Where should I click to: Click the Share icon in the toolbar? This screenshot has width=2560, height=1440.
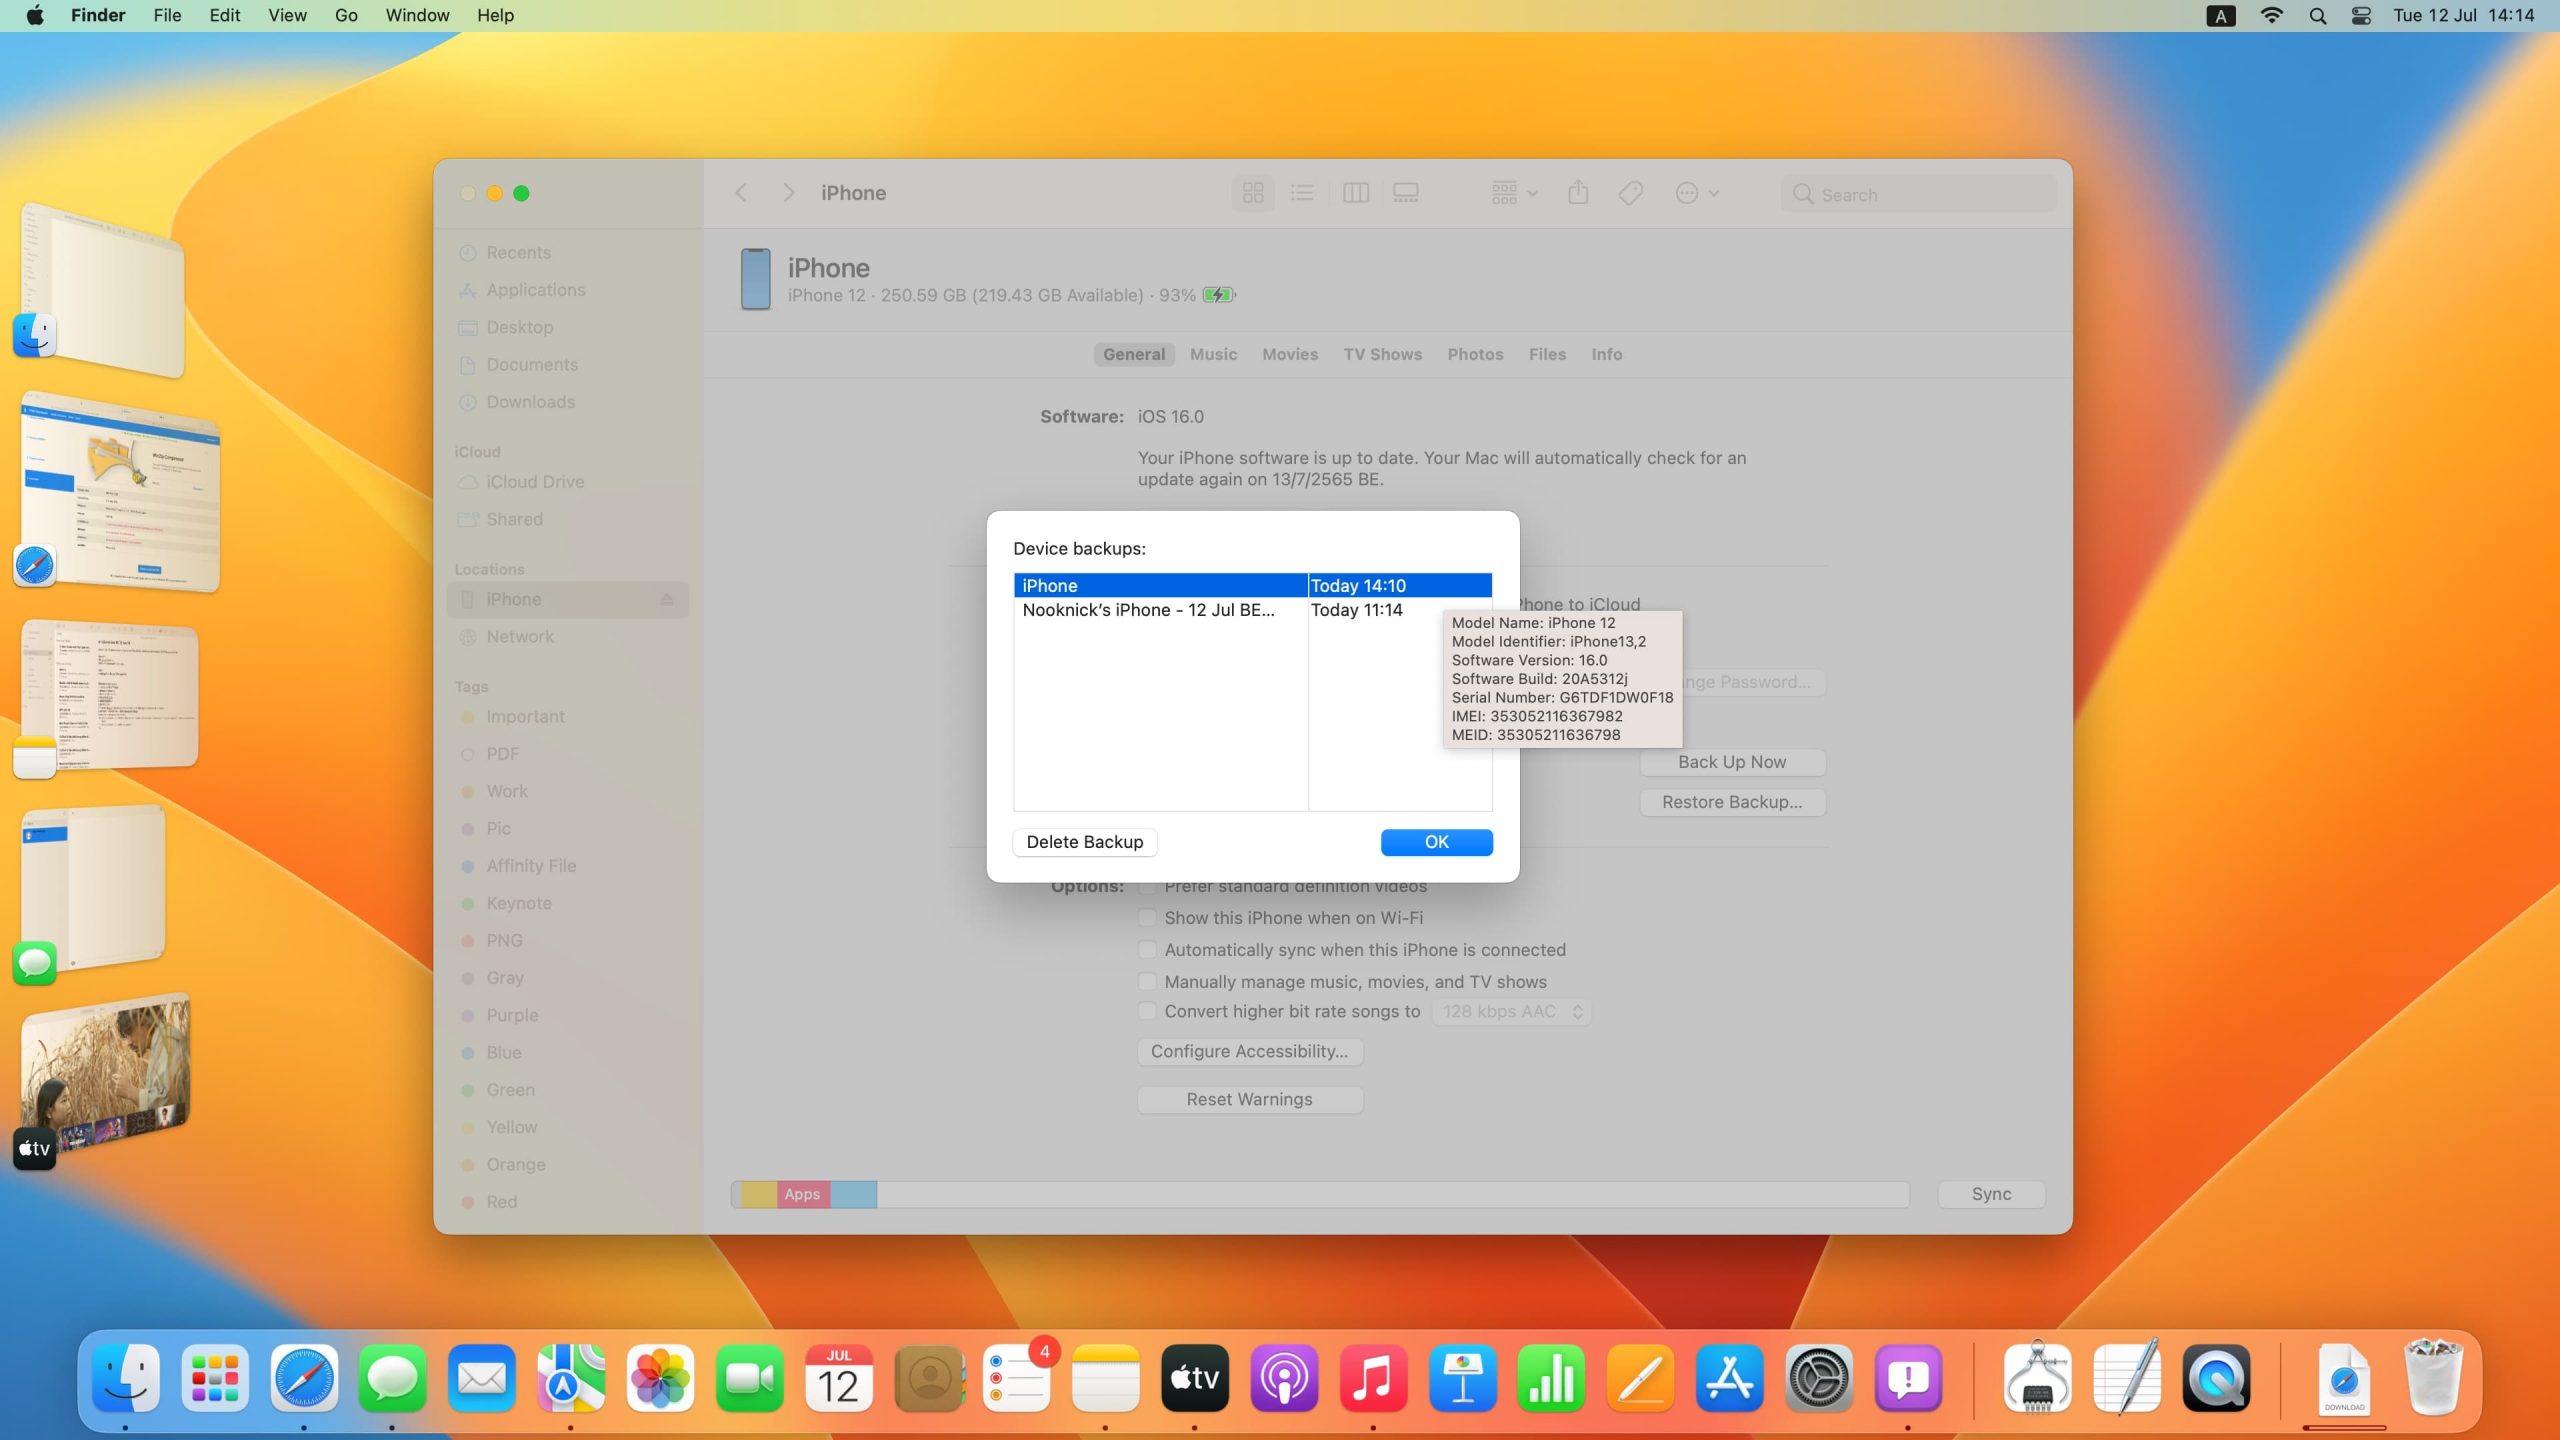1578,193
